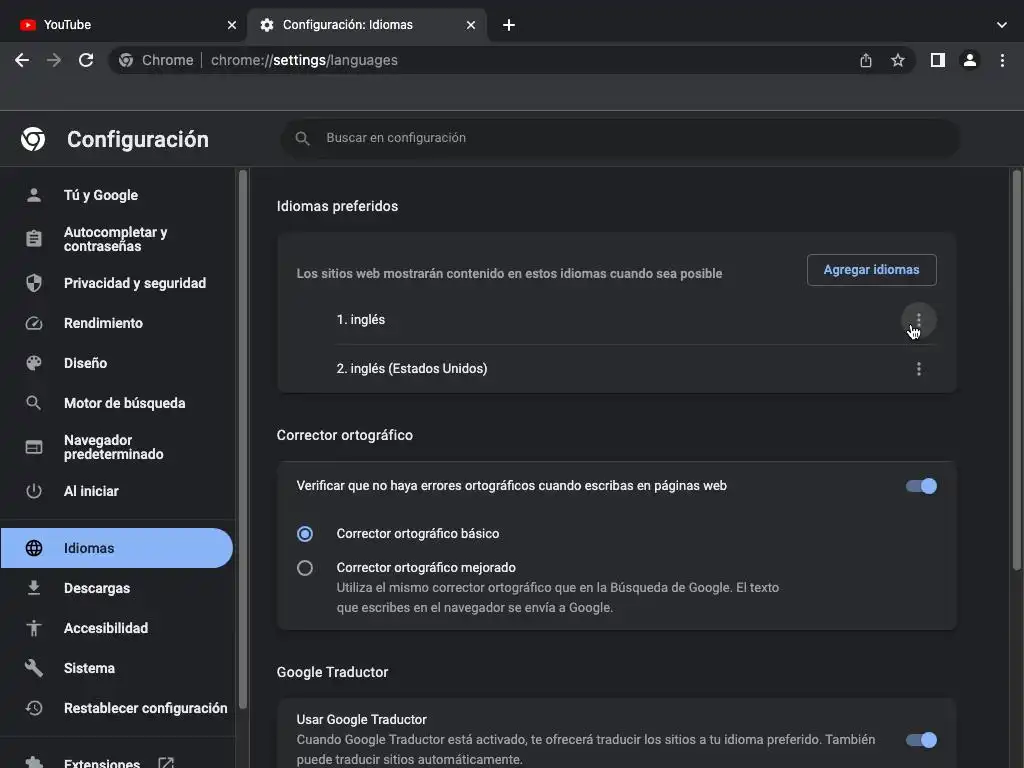Image resolution: width=1024 pixels, height=768 pixels.
Task: Open a new tab with plus icon
Action: point(509,25)
